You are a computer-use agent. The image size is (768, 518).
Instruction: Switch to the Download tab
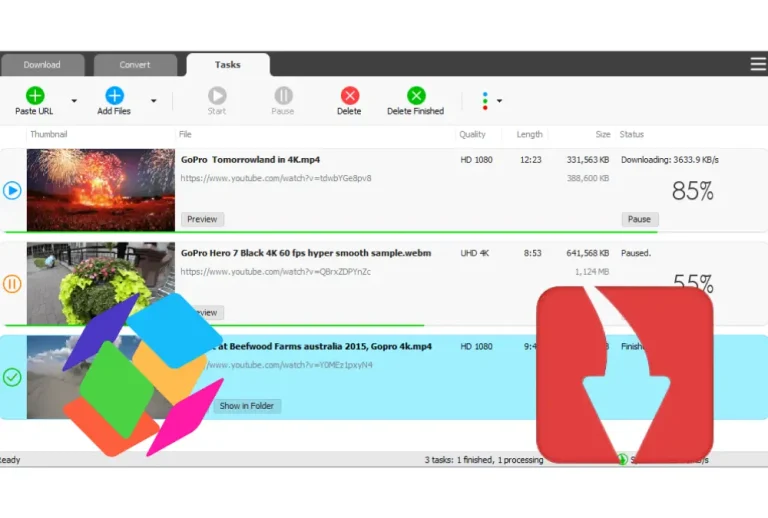point(42,65)
